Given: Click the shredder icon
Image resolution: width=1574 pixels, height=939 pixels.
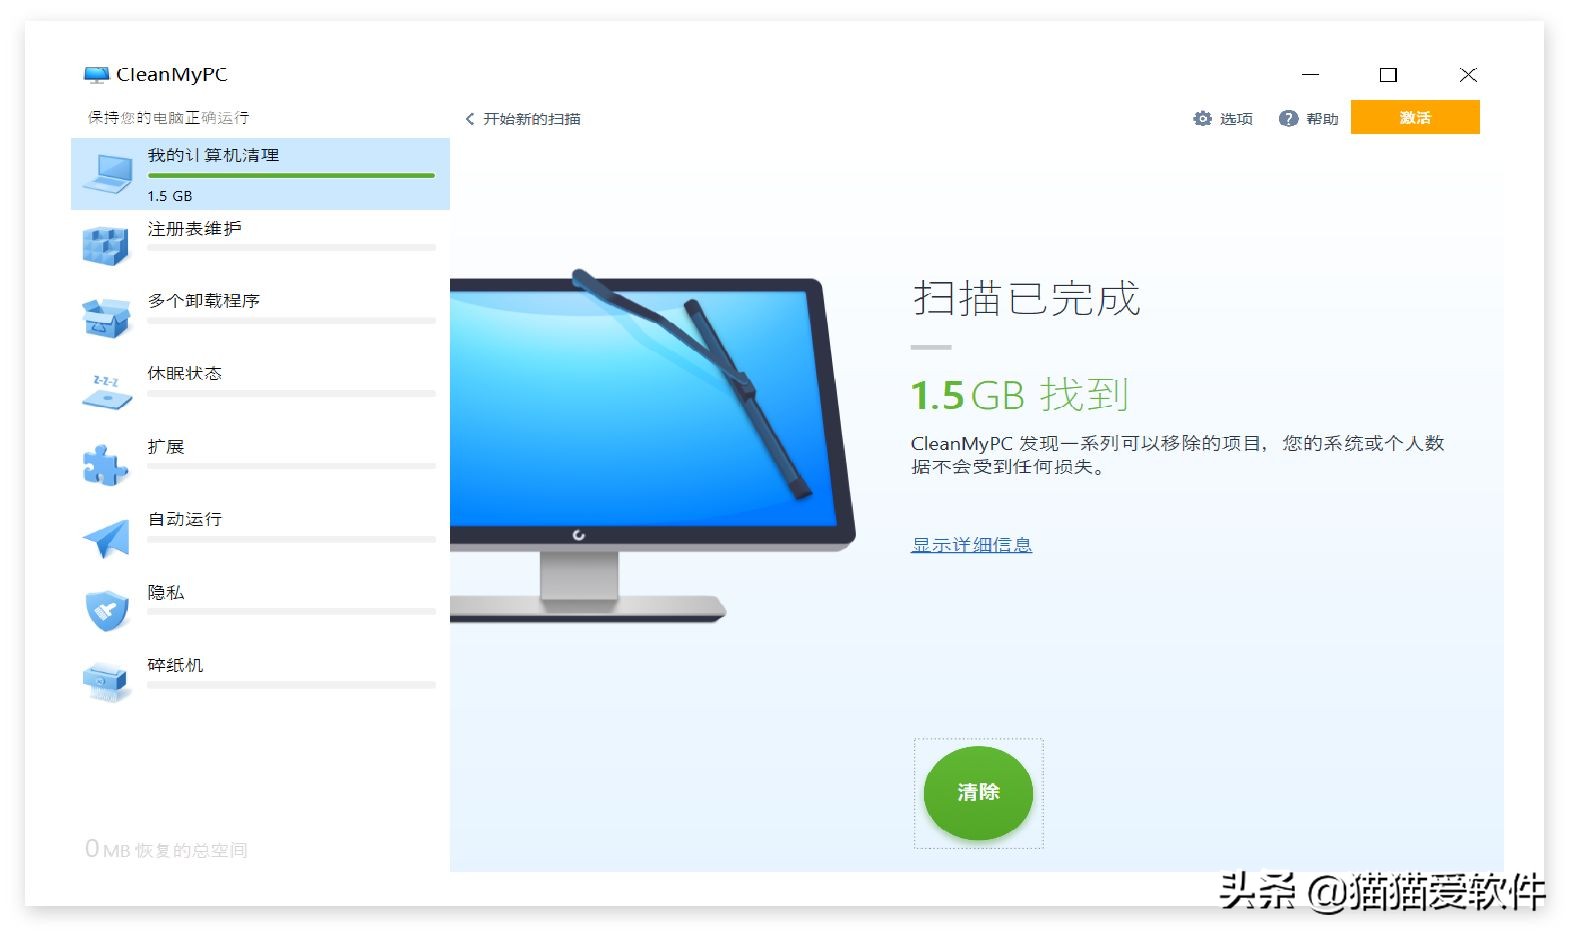Looking at the screenshot, I should click(106, 683).
